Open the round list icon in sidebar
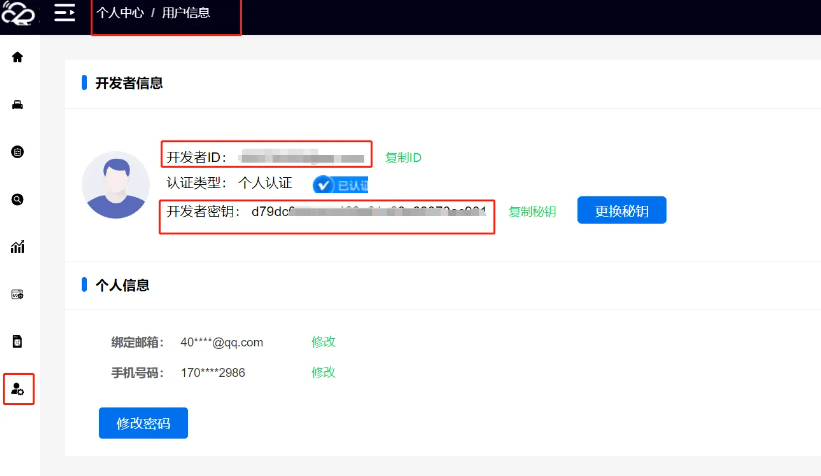 (17, 152)
